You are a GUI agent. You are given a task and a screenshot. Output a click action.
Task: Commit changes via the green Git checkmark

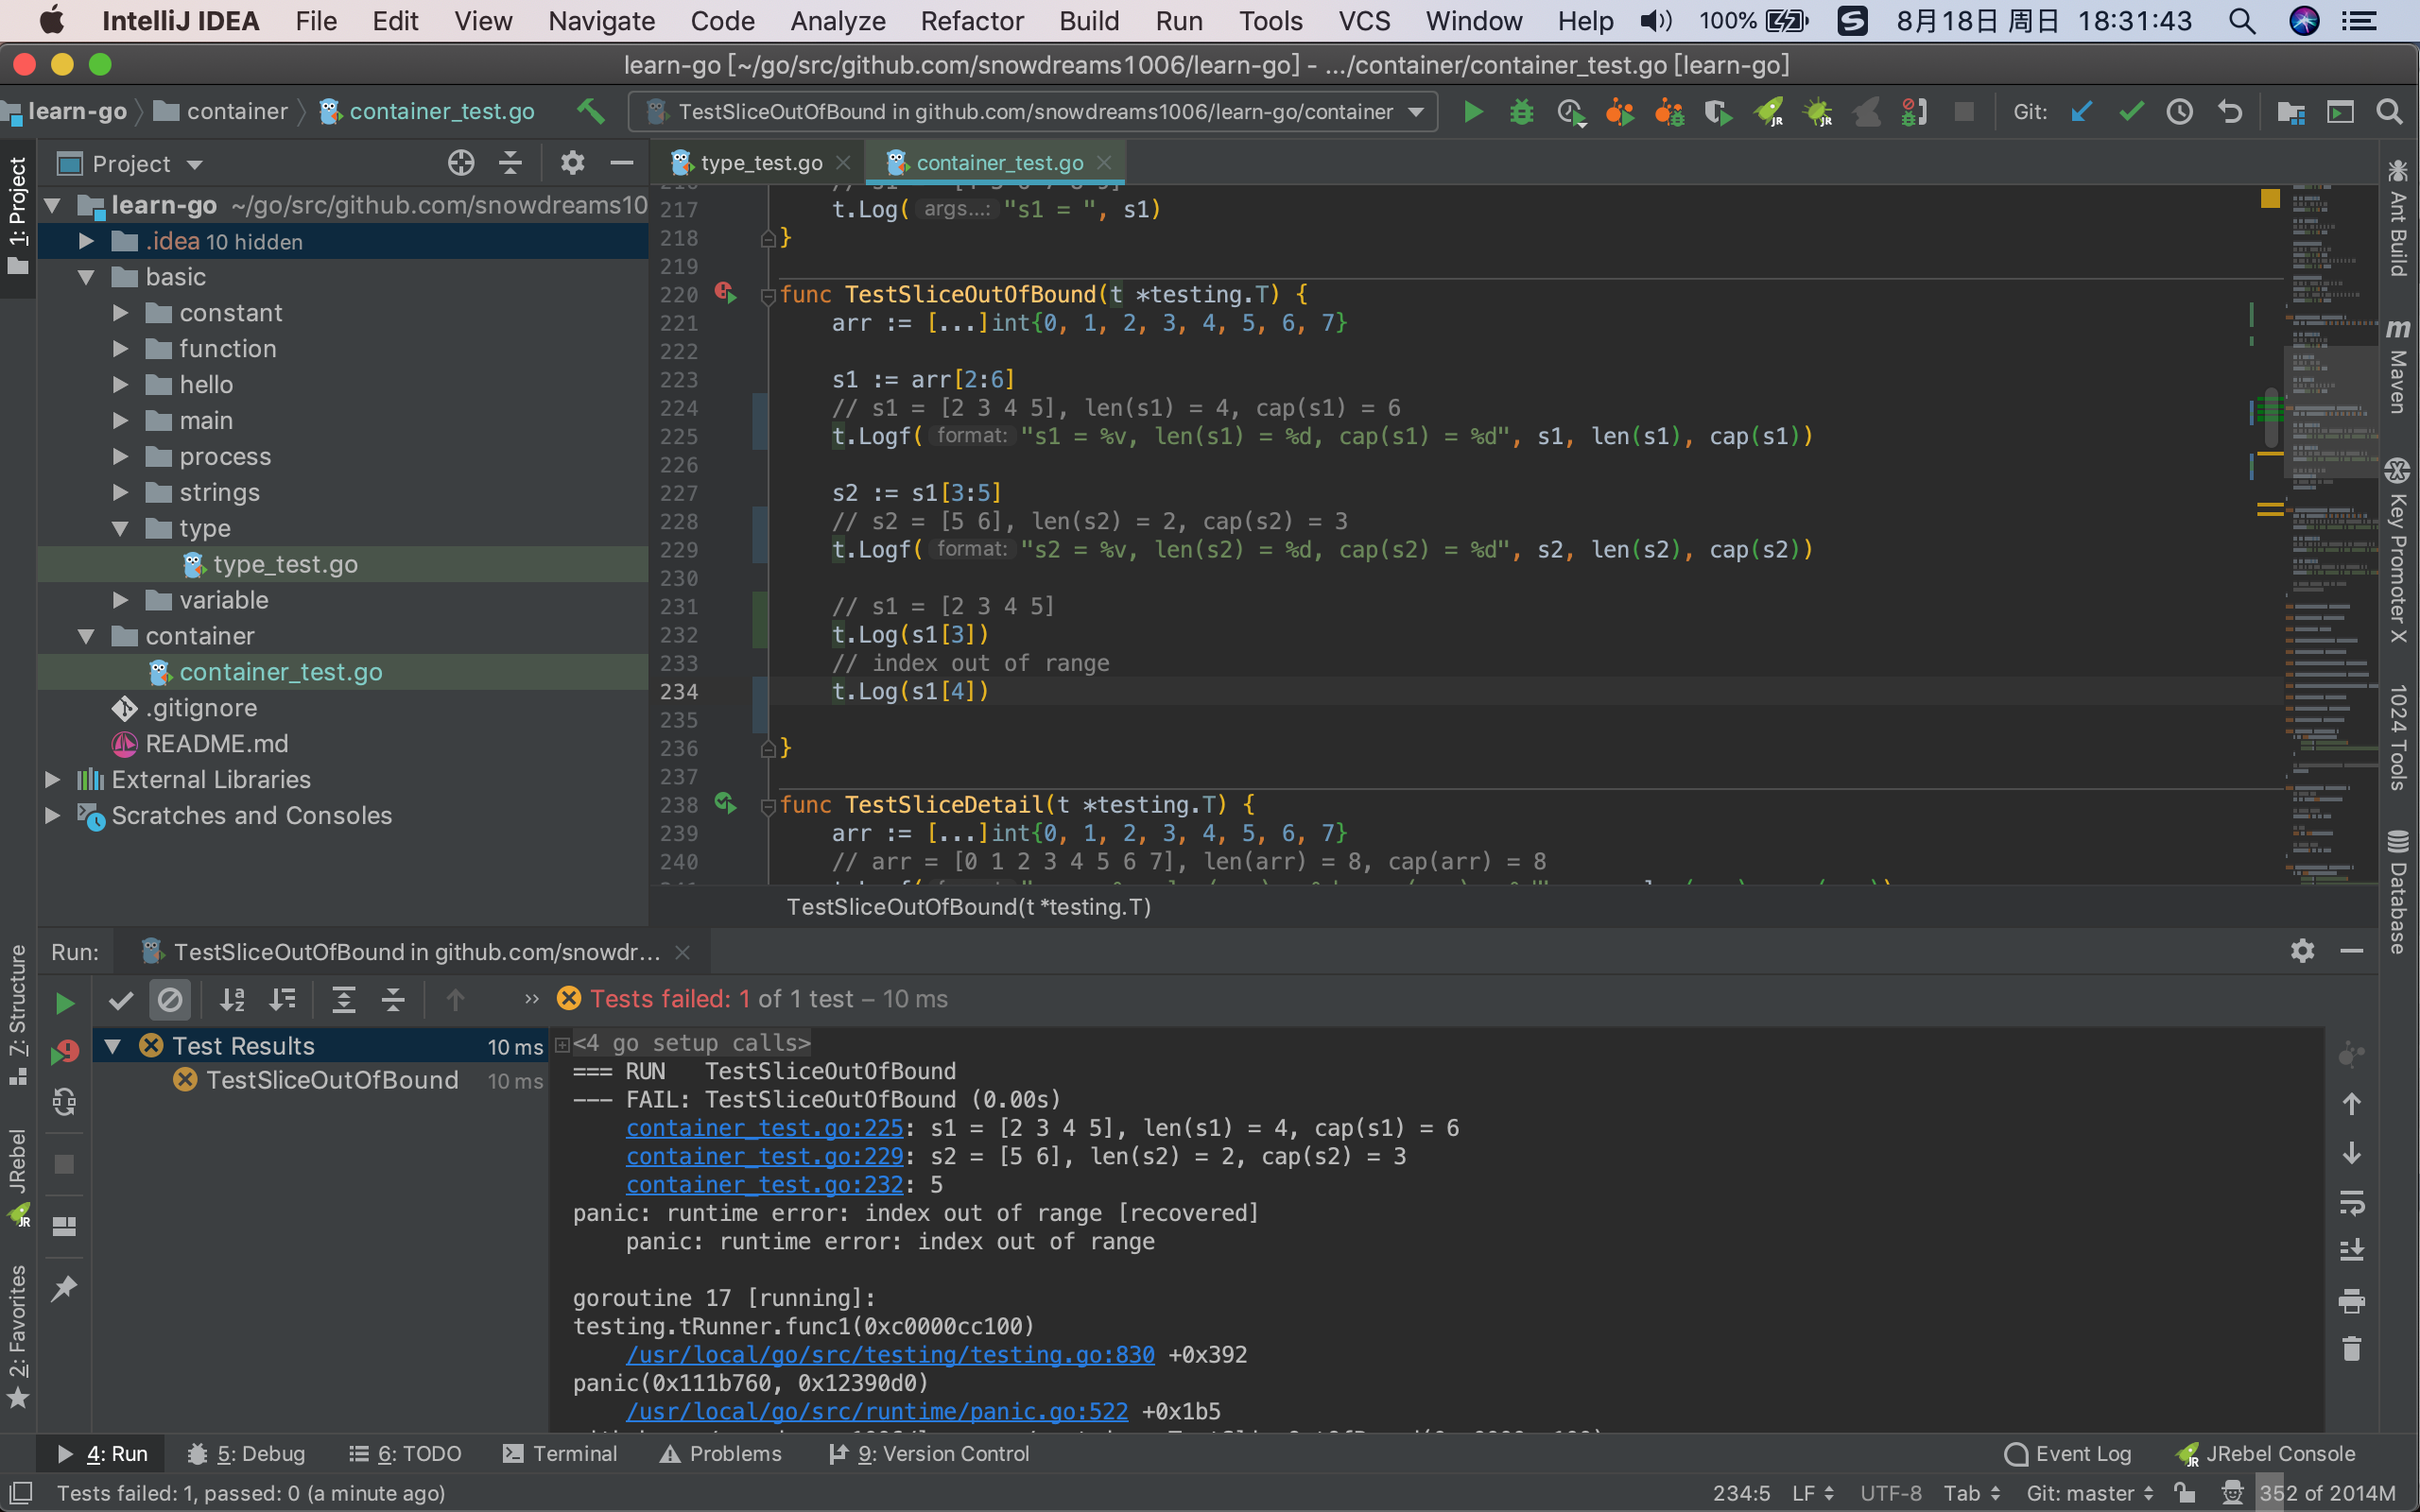(2130, 111)
